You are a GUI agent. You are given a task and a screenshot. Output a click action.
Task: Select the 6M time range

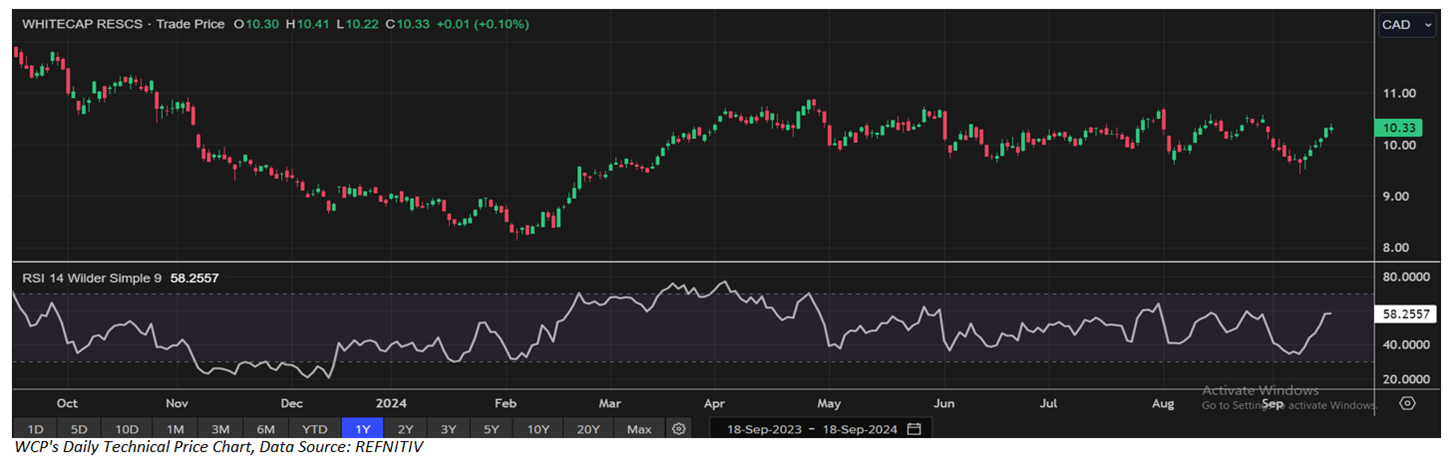266,429
